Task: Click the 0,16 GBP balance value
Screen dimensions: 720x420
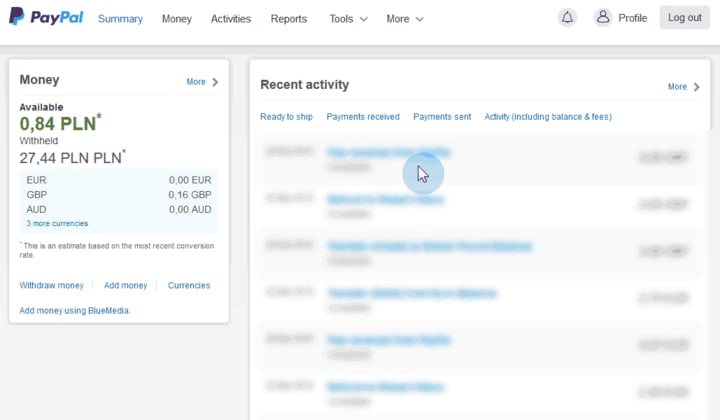Action: click(190, 195)
